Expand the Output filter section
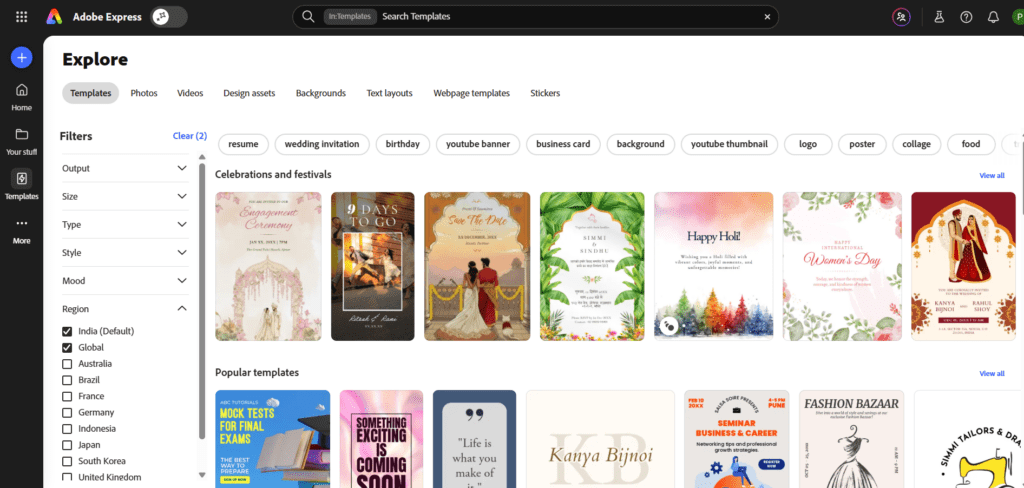Viewport: 1024px width, 488px height. (182, 168)
